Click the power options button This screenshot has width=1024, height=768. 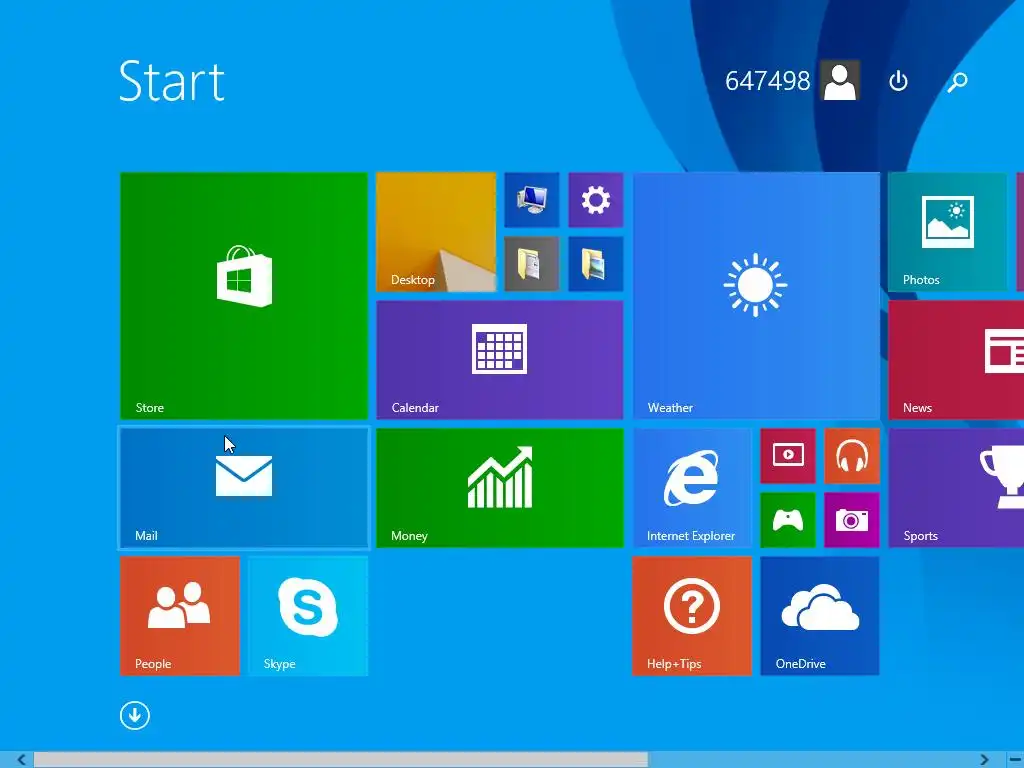[899, 81]
